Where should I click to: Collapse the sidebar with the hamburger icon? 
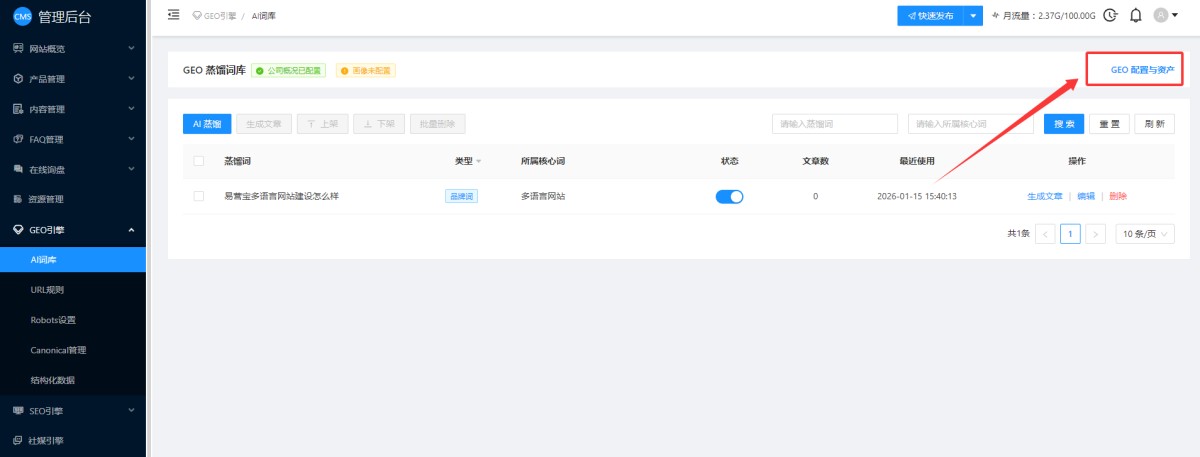[174, 15]
